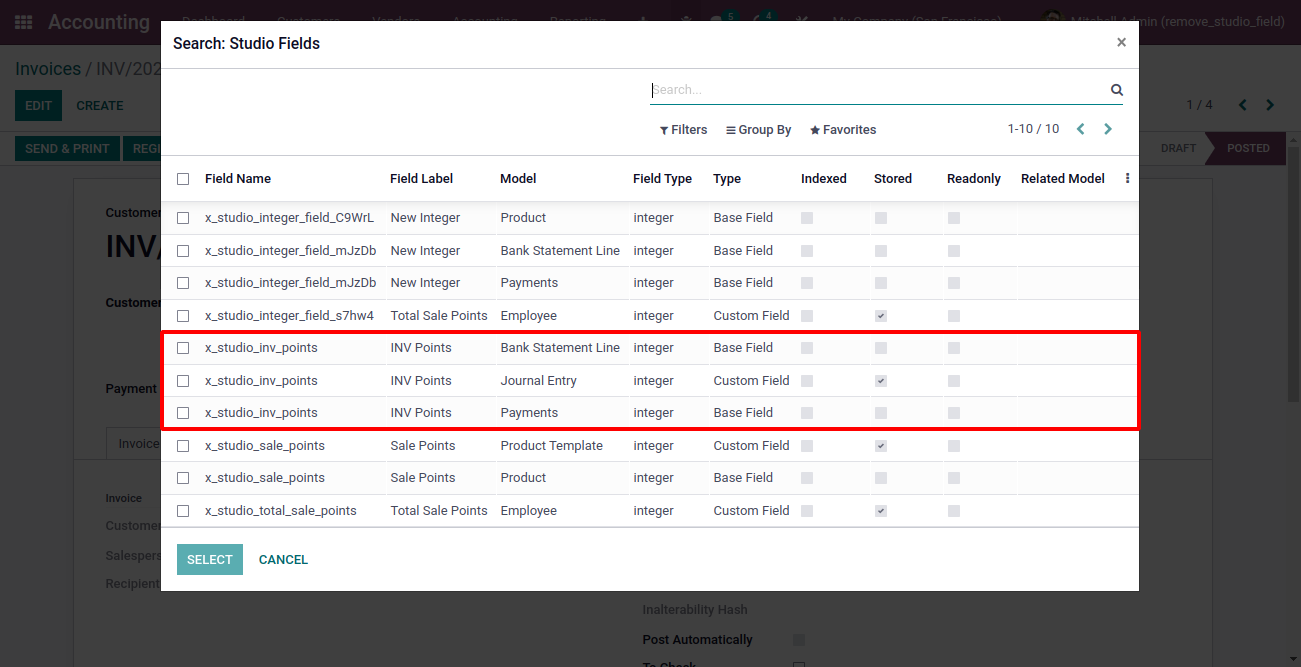
Task: Click the SELECT button
Action: tap(210, 560)
